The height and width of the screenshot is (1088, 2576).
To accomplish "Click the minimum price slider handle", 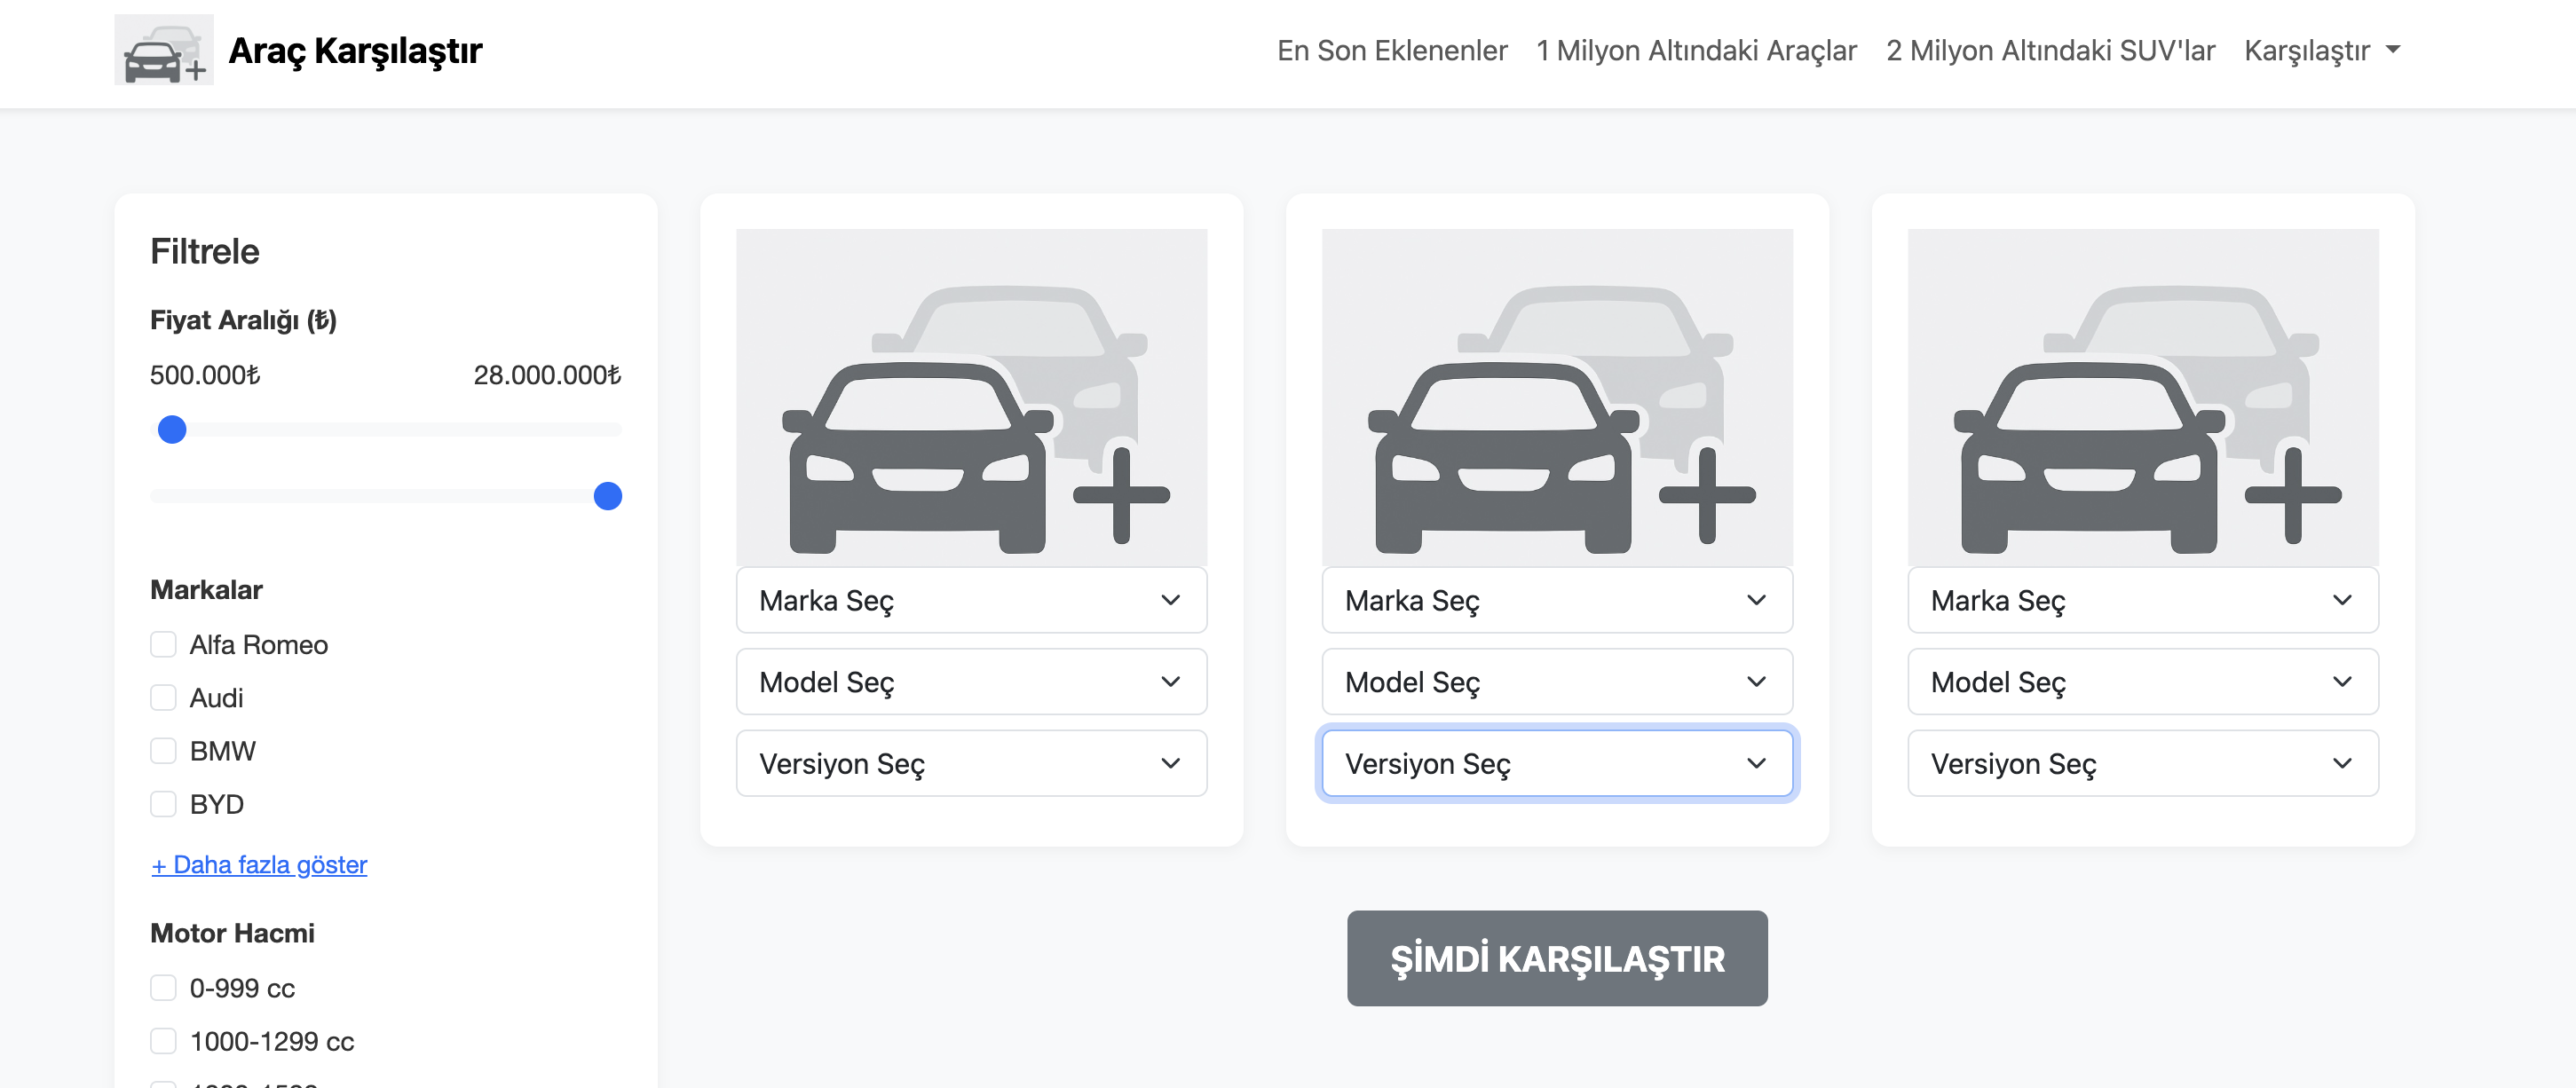I will pyautogui.click(x=172, y=430).
